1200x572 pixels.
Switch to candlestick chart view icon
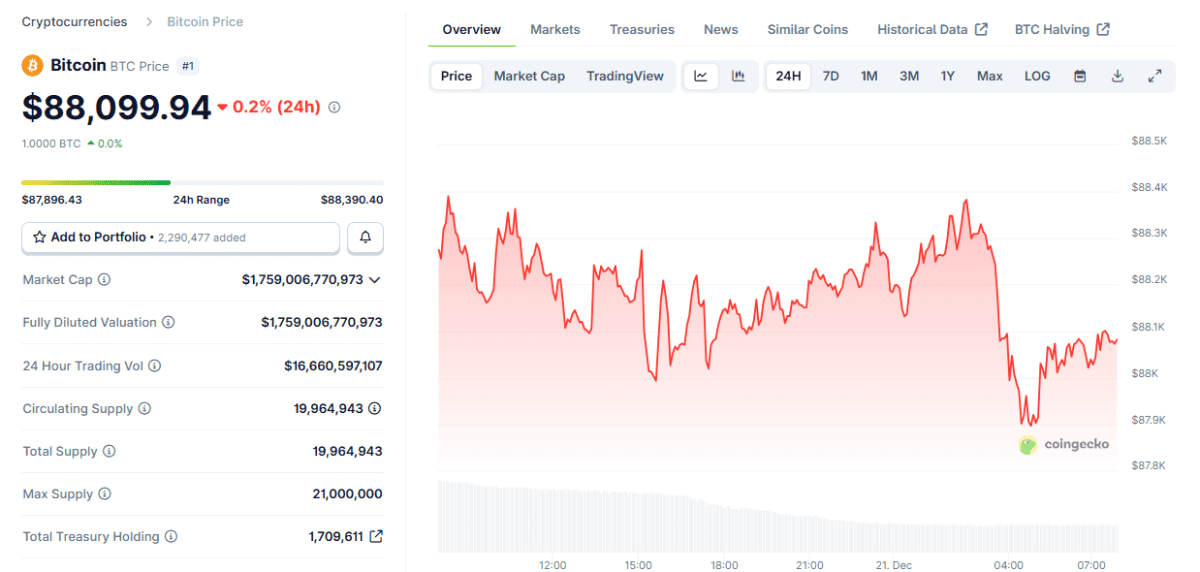pyautogui.click(x=738, y=76)
